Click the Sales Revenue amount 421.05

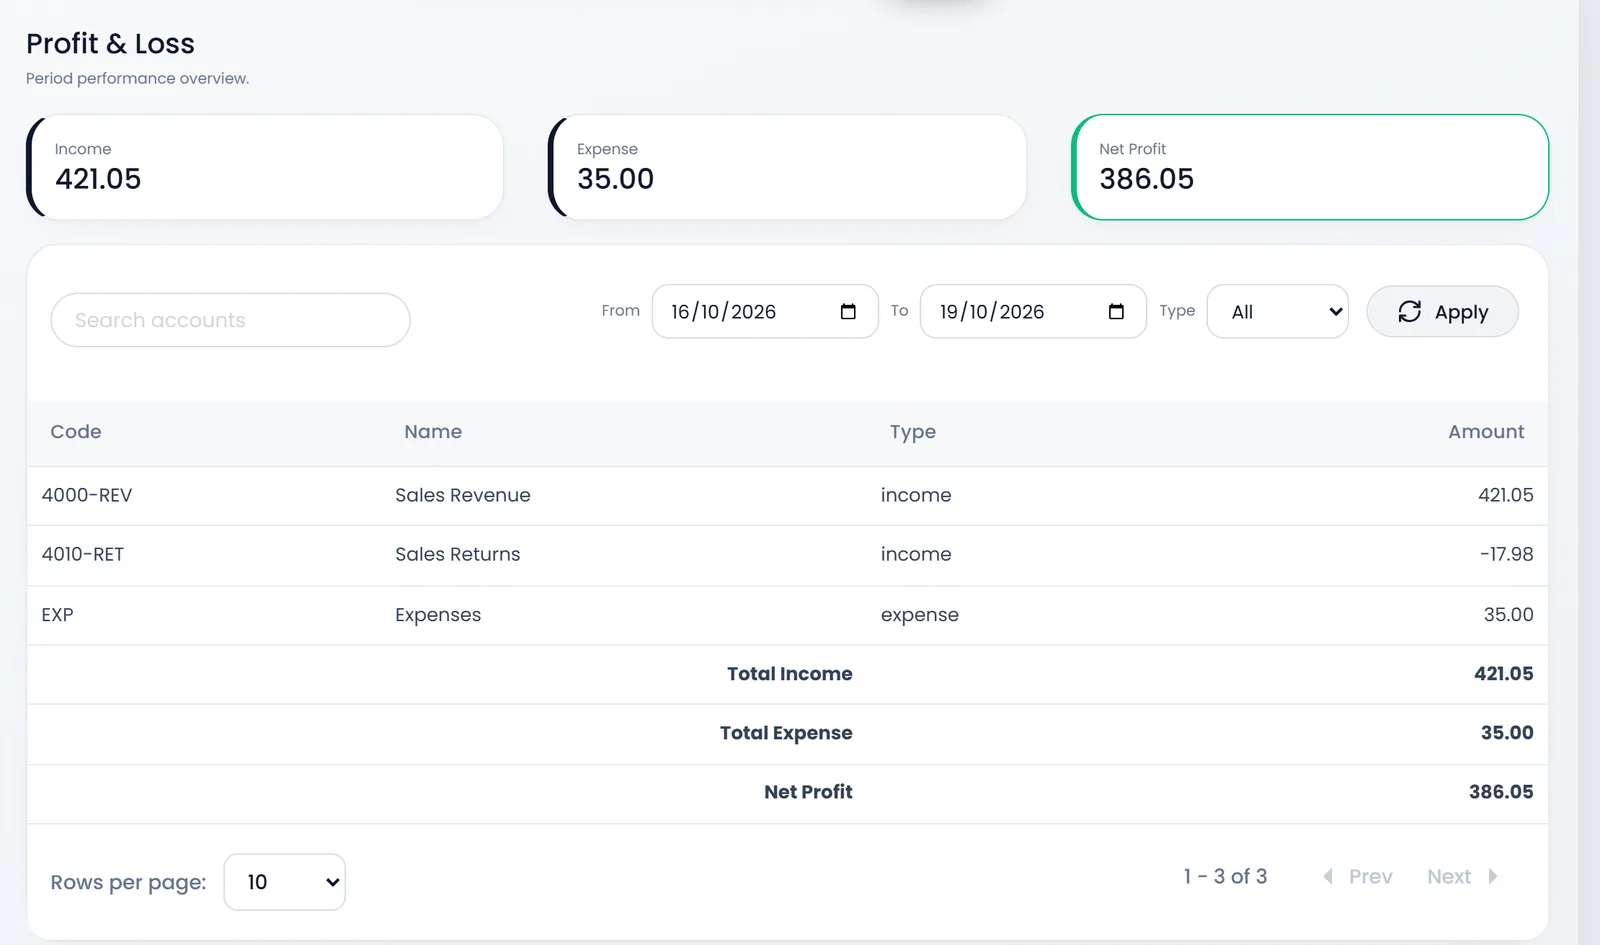(x=1506, y=495)
